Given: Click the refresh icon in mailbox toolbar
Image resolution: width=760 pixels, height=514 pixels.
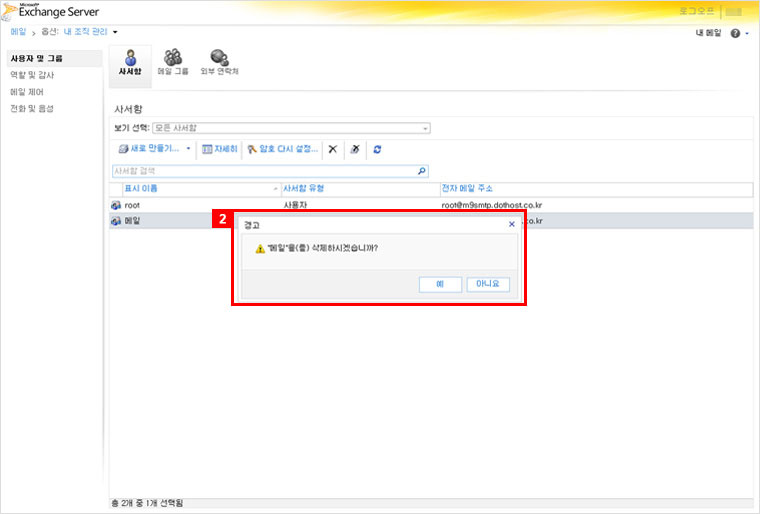Looking at the screenshot, I should tap(377, 149).
